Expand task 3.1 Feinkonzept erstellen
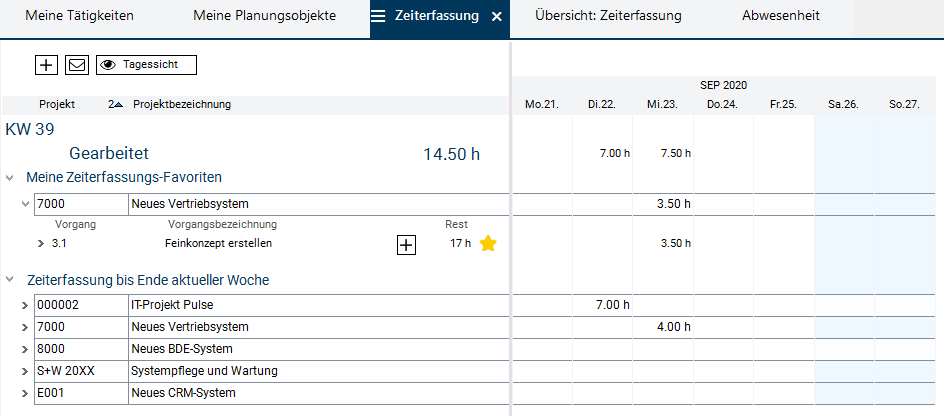Image resolution: width=944 pixels, height=416 pixels. tap(41, 243)
